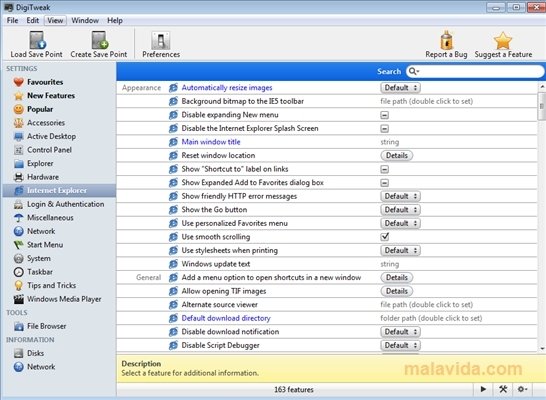This screenshot has width=546, height=400.
Task: Select Active Desktop in the sidebar
Action: [51, 136]
